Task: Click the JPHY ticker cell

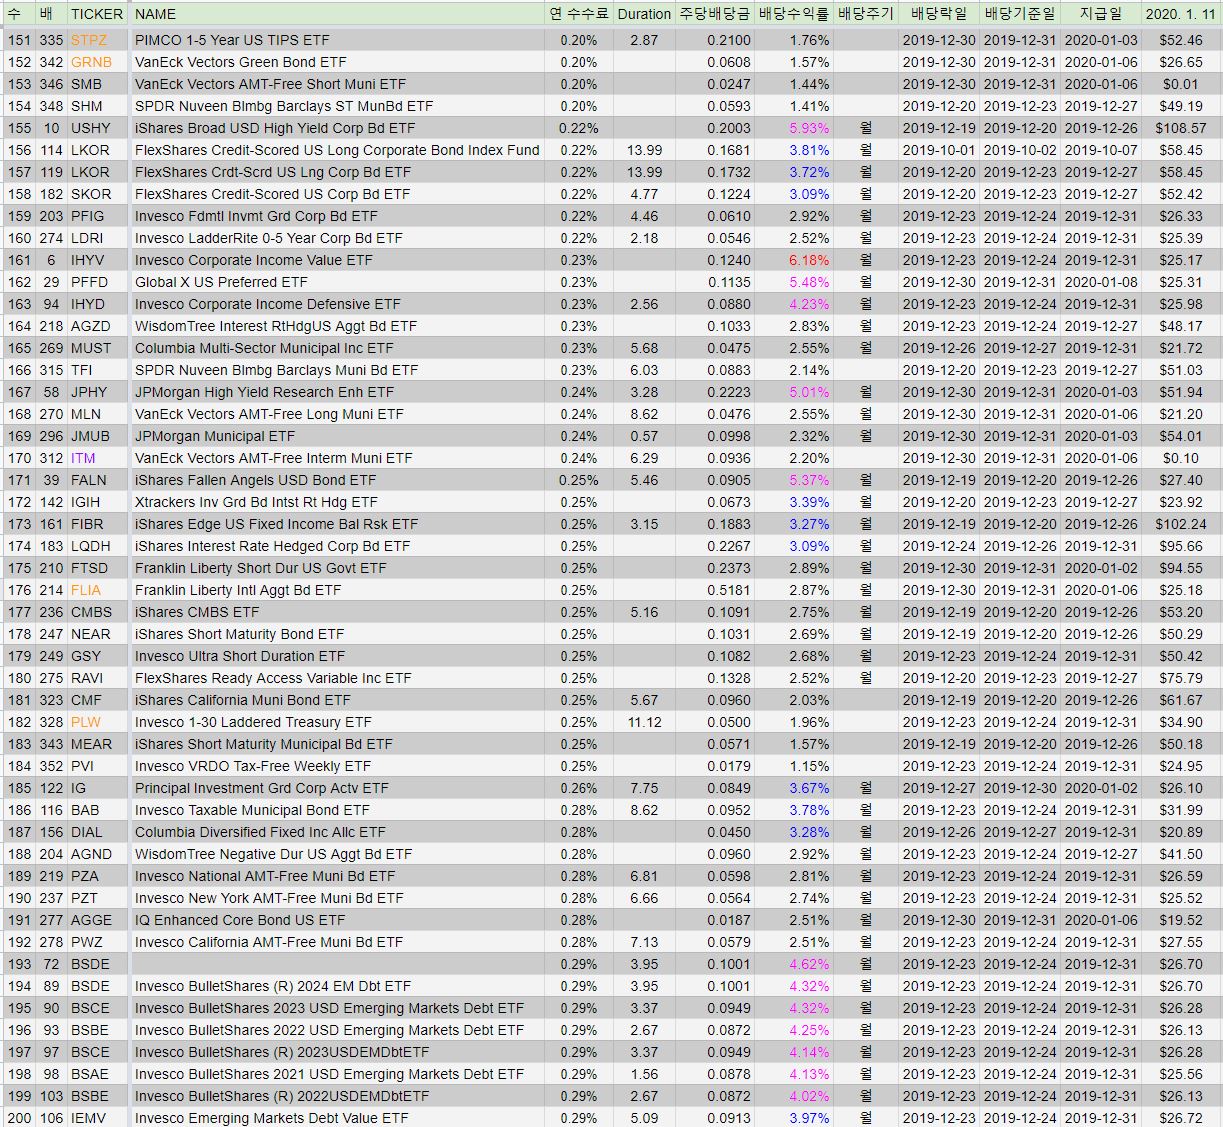Action: pos(97,392)
